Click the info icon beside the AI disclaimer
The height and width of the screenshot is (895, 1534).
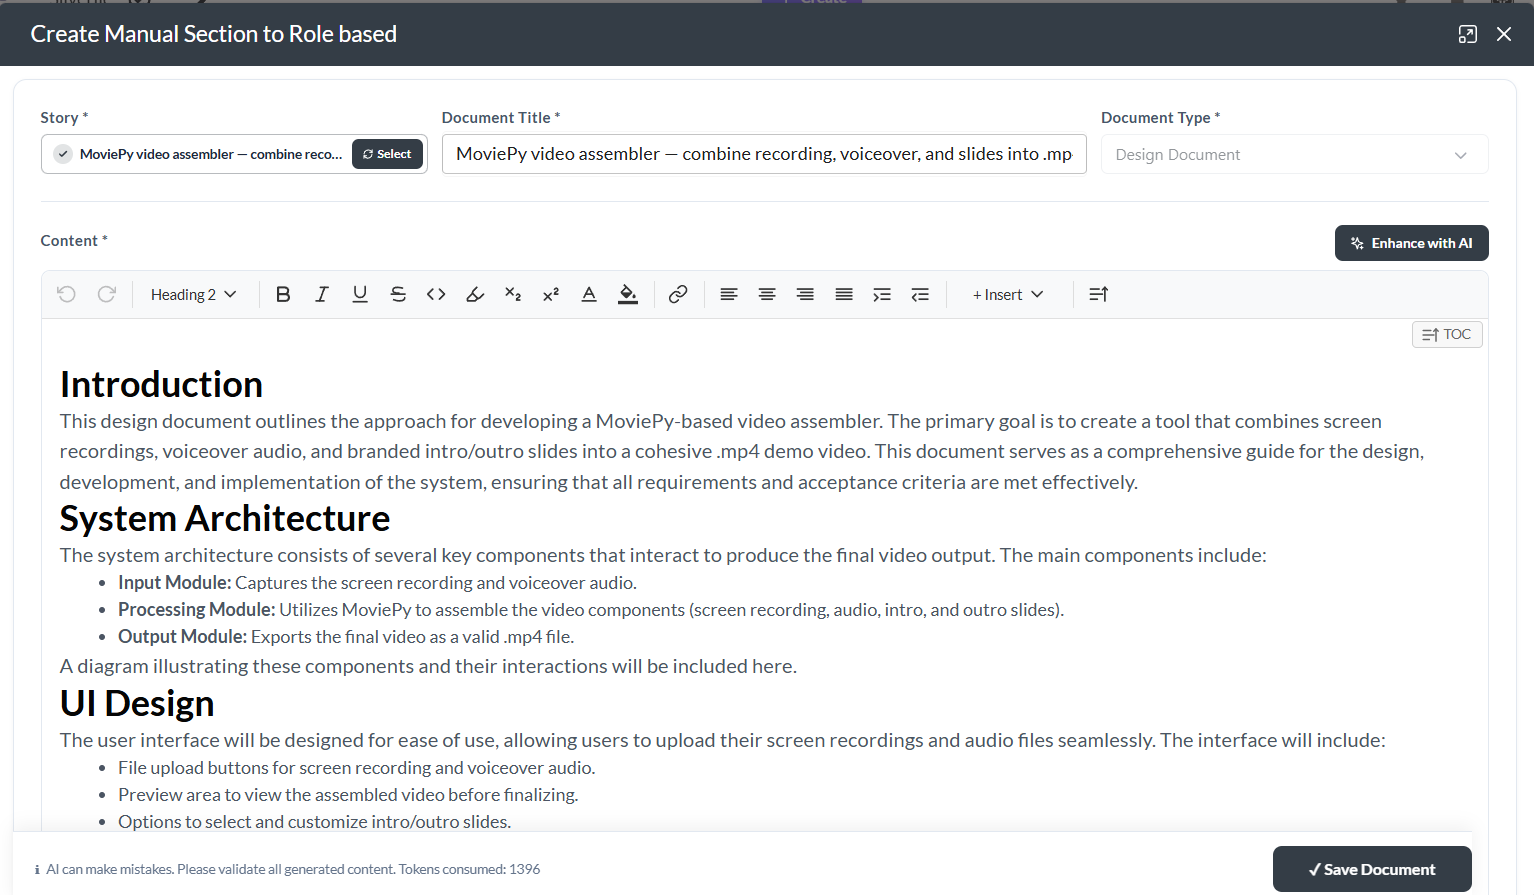[37, 870]
